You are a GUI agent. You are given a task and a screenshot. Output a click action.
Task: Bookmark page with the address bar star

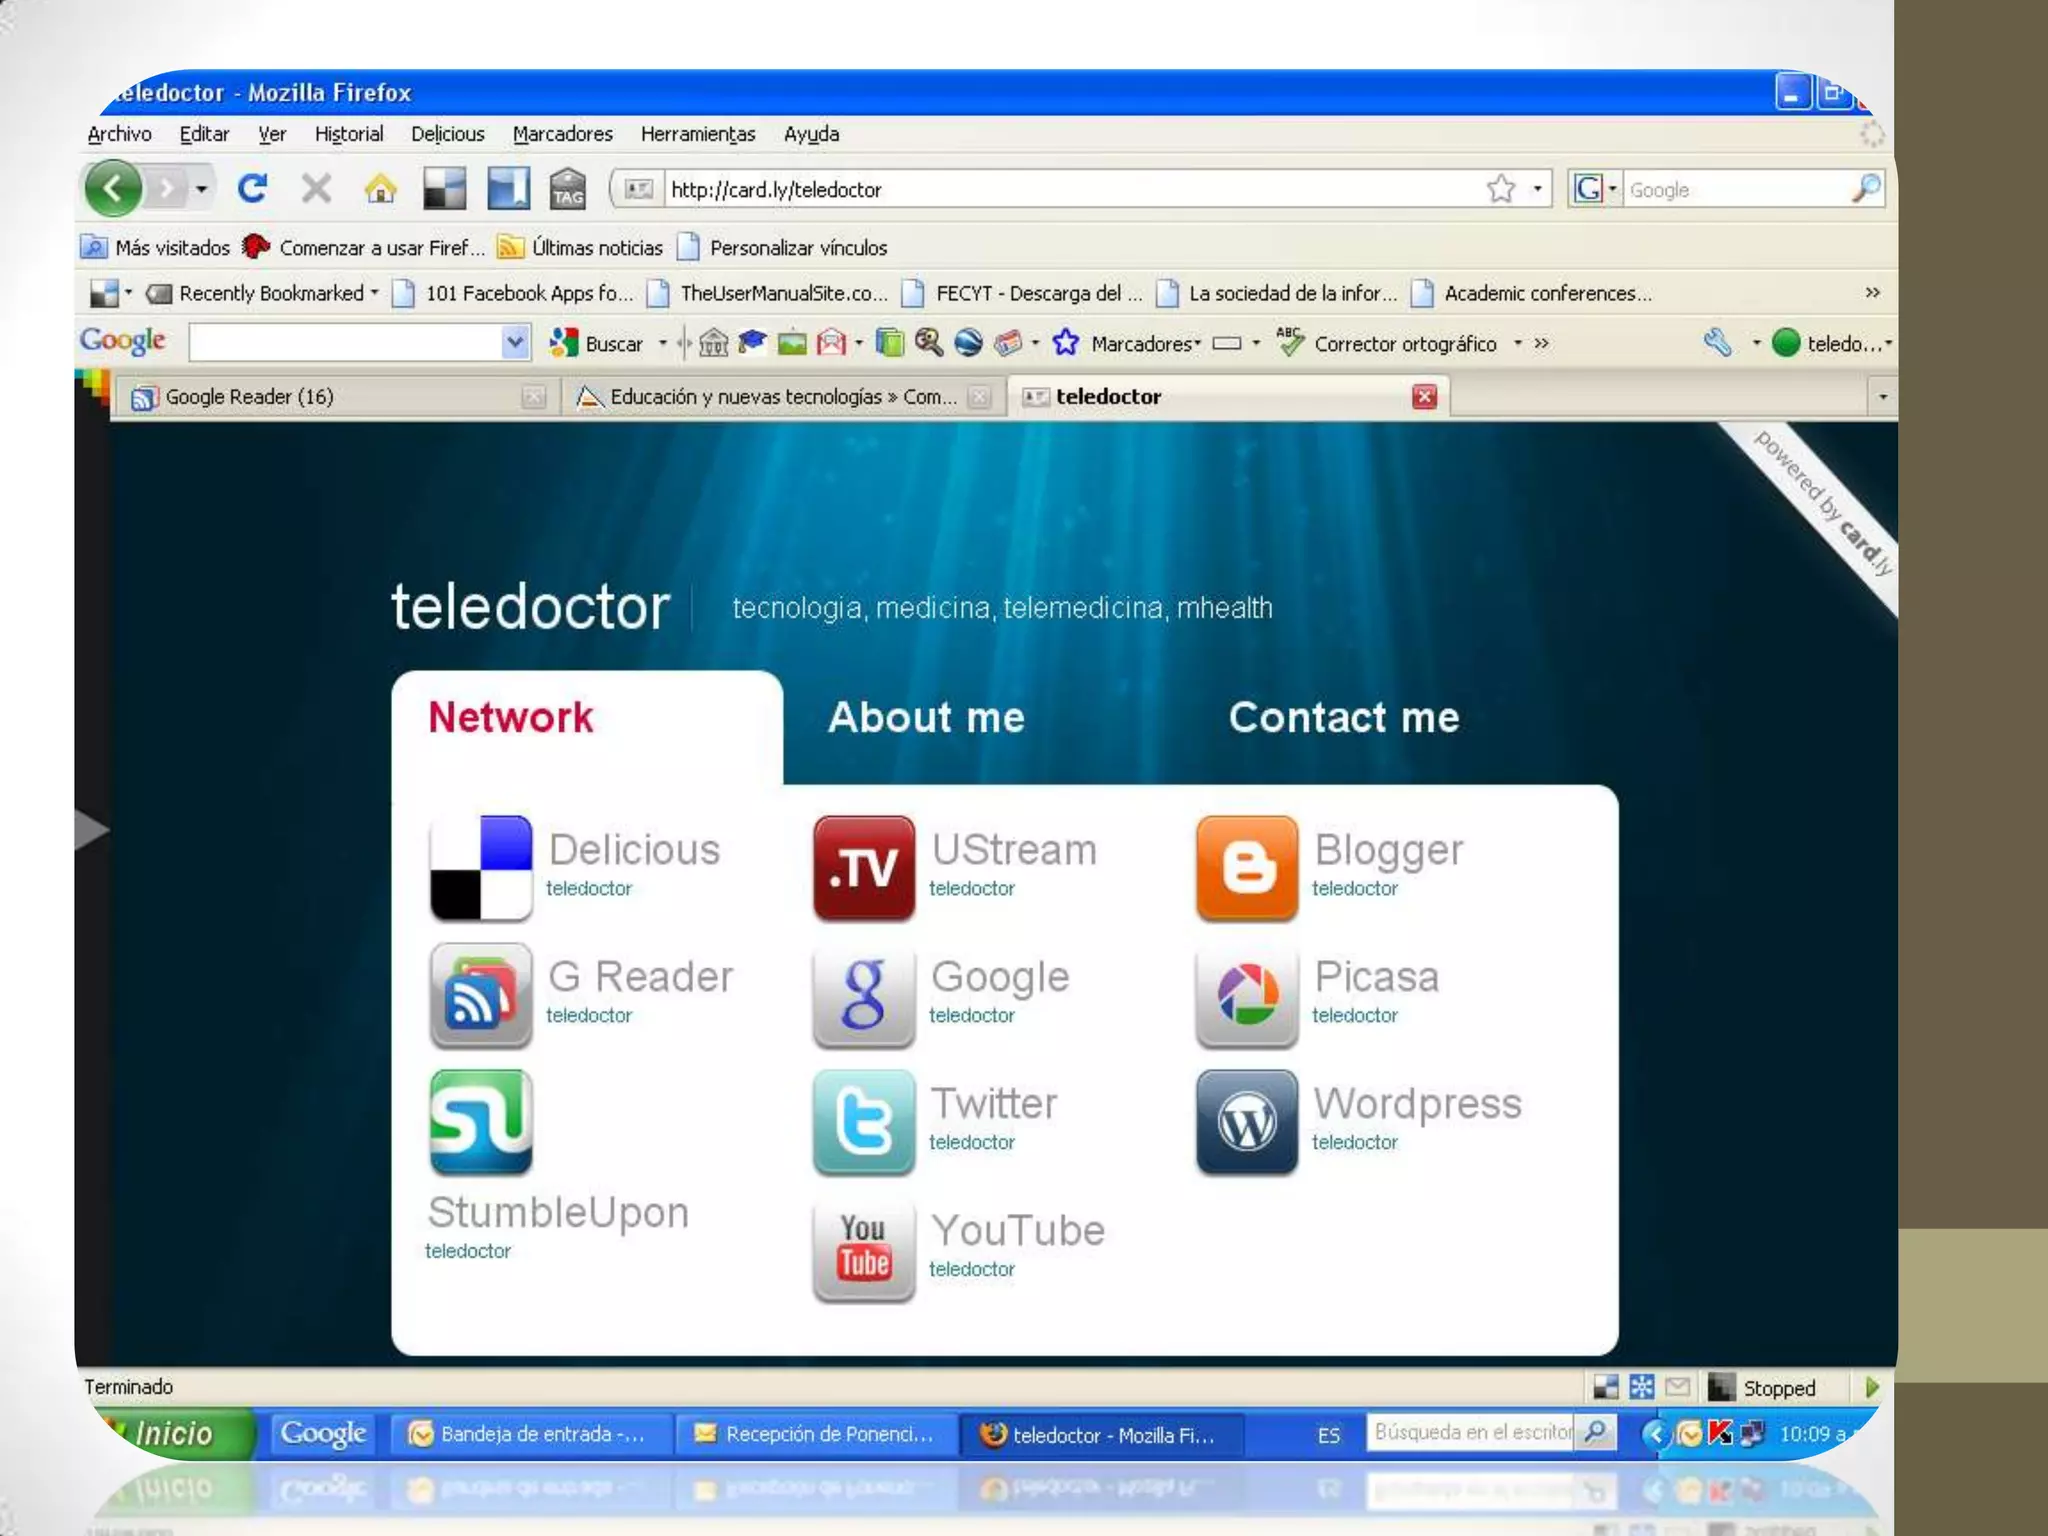pyautogui.click(x=1500, y=188)
